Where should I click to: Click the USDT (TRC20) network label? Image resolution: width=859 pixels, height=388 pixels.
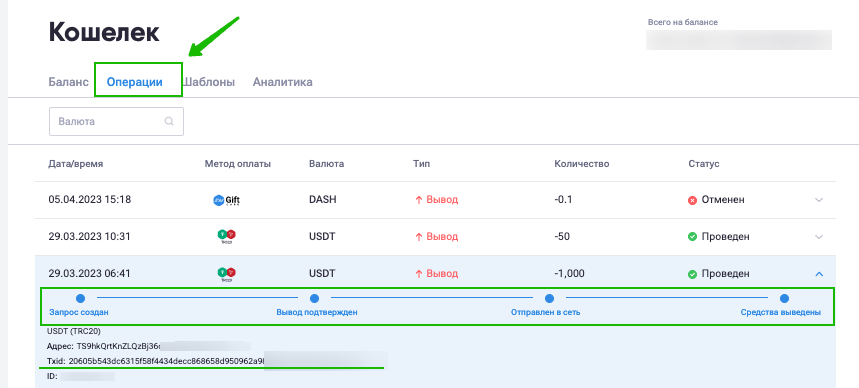pos(74,332)
